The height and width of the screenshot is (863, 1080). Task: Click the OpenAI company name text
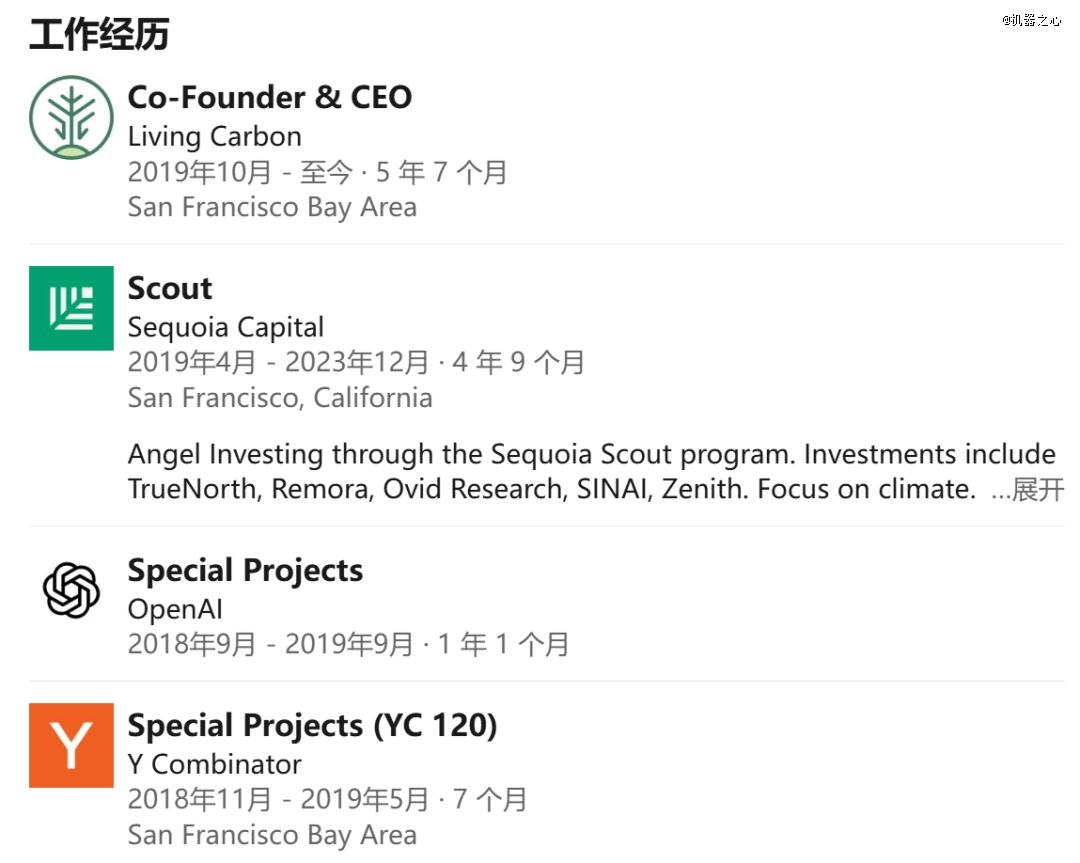[175, 609]
